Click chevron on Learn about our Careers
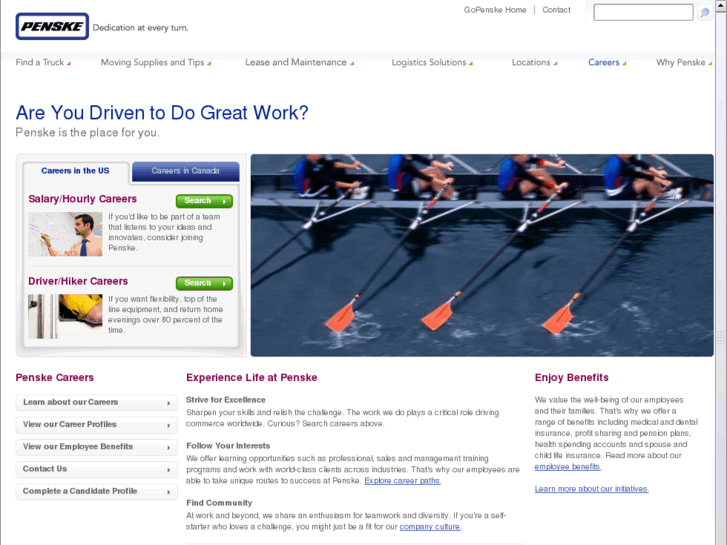The width and height of the screenshot is (727, 545). pyautogui.click(x=169, y=403)
